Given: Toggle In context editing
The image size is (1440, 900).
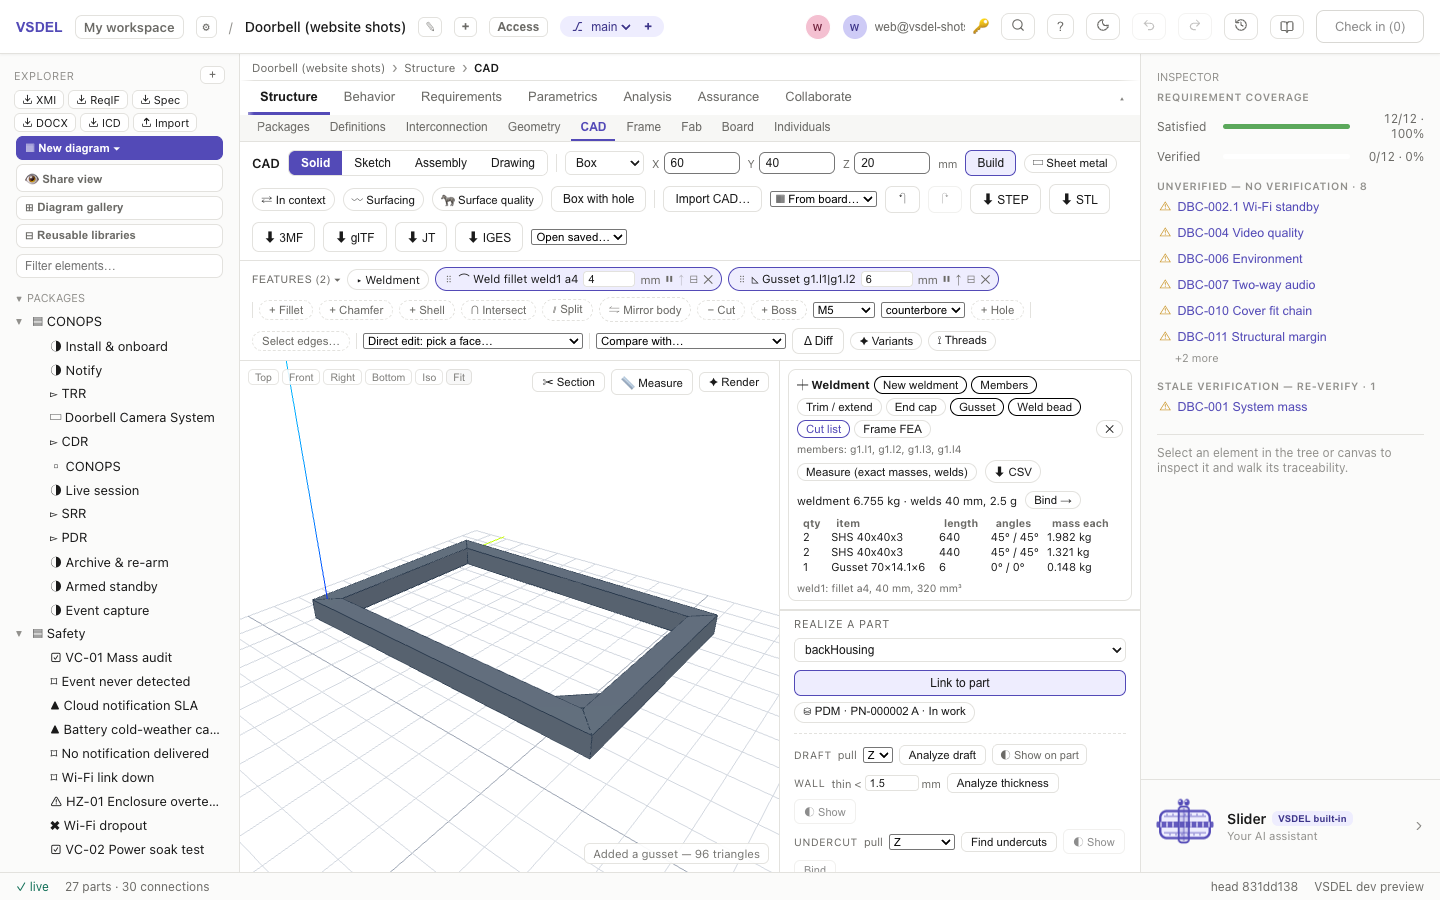Looking at the screenshot, I should point(294,200).
